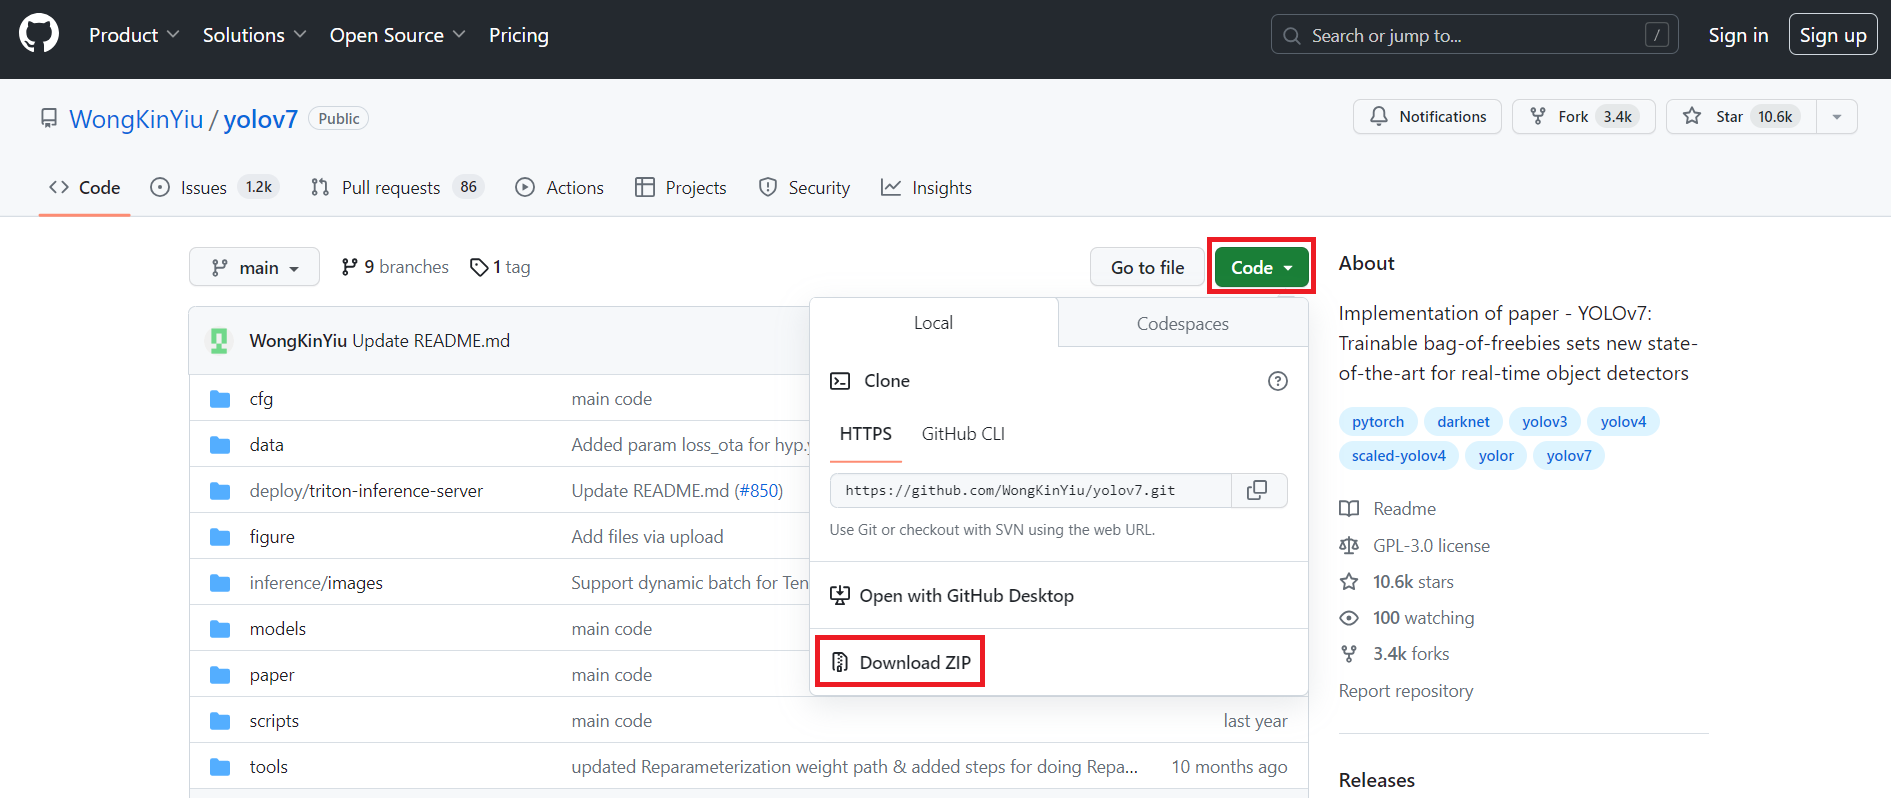Select the repository Code tab
This screenshot has height=801, width=1896.
[84, 188]
